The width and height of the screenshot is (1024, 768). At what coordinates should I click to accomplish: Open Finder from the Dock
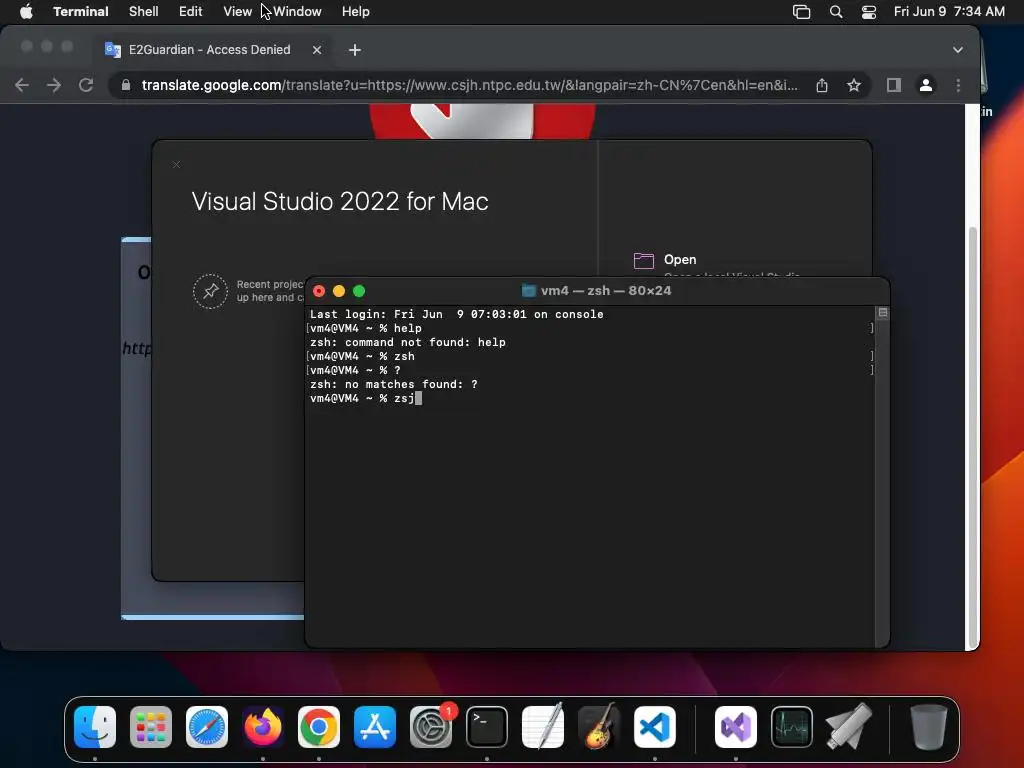(95, 727)
